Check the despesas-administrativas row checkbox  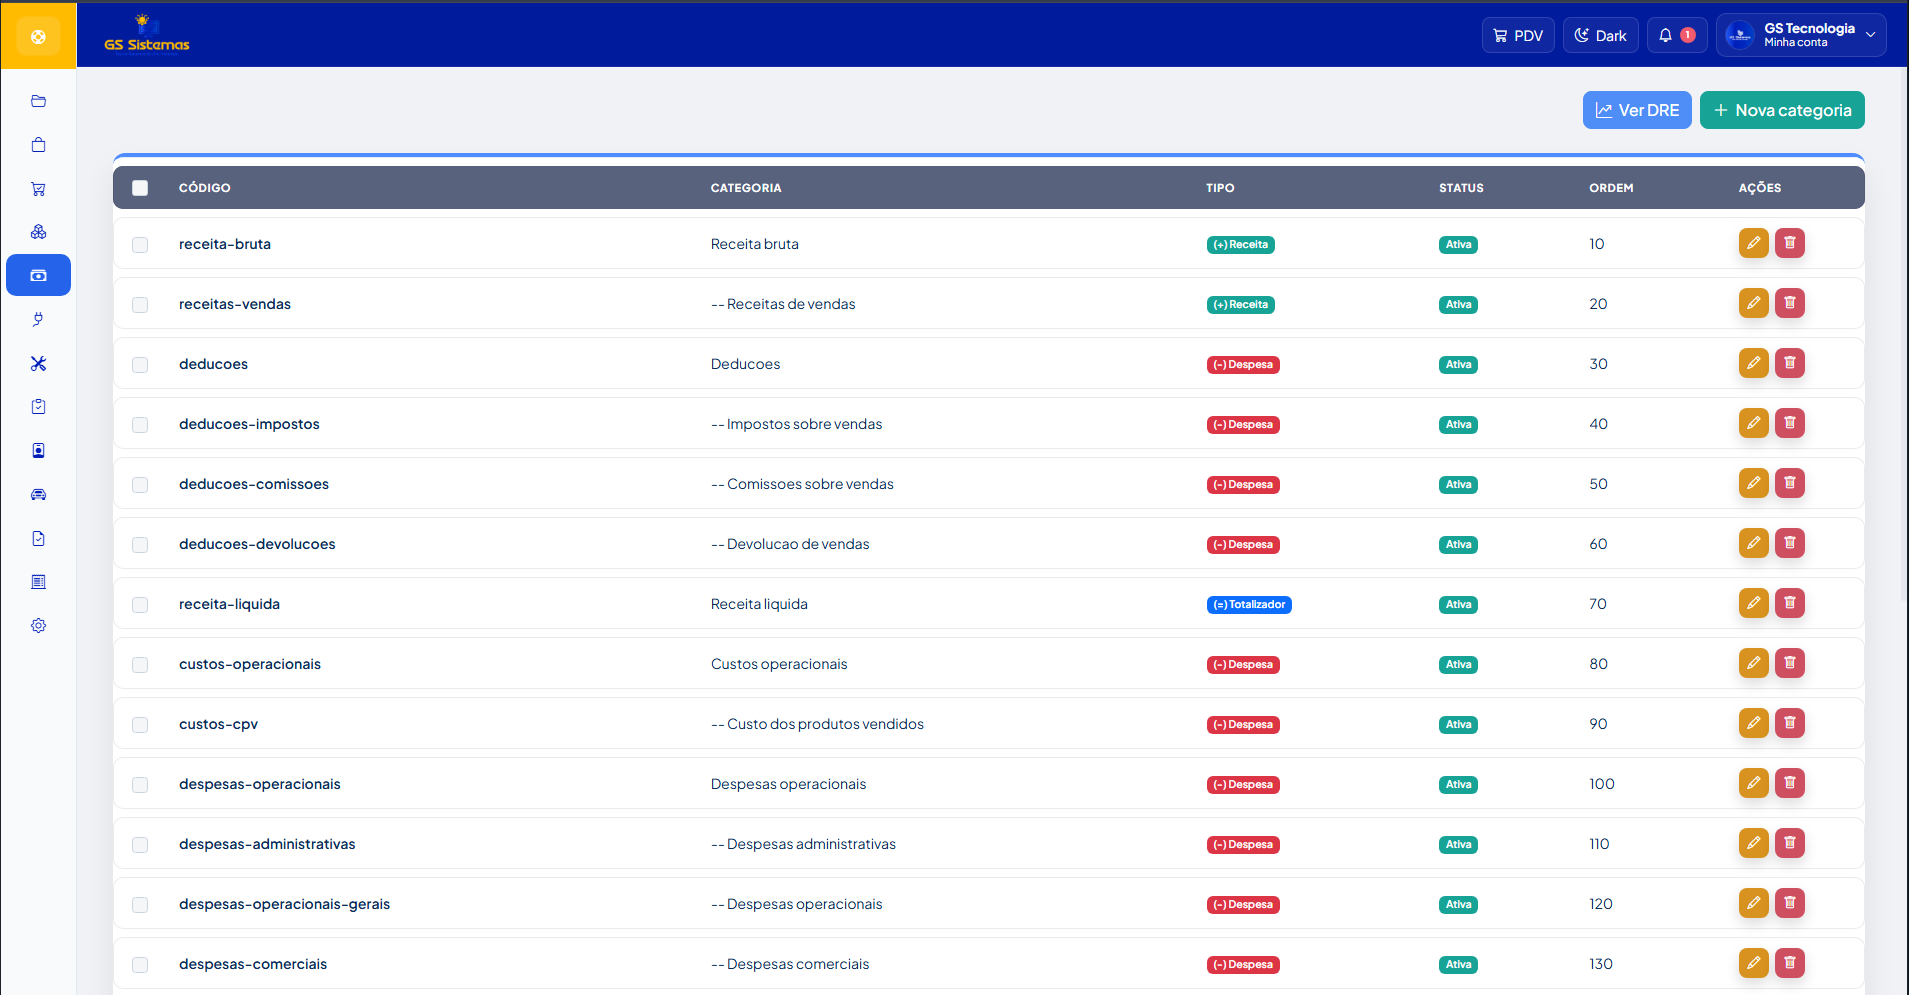pyautogui.click(x=140, y=845)
